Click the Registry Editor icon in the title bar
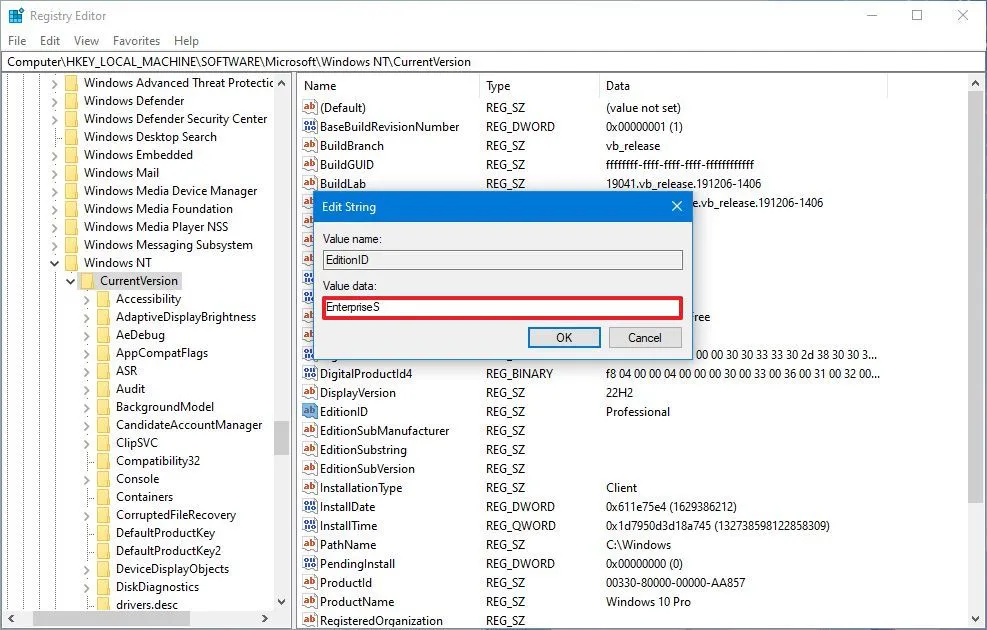Screen dimensions: 987x630 14,15
